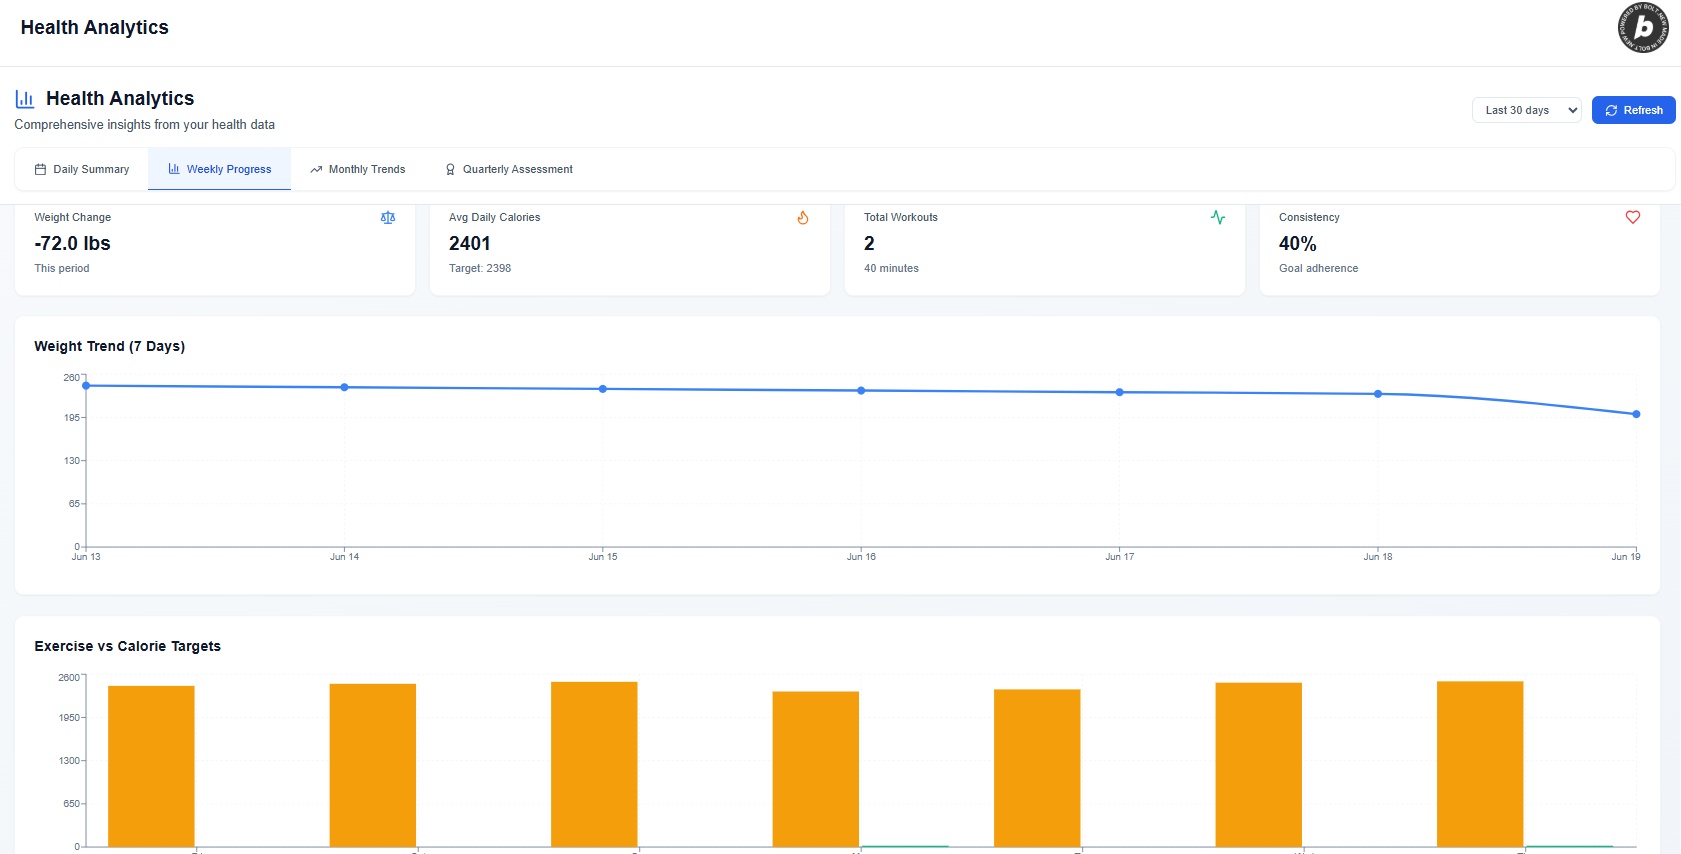Viewport: 1681px width, 854px height.
Task: Click the trending arrow icon on Monthly Trends
Action: 316,170
